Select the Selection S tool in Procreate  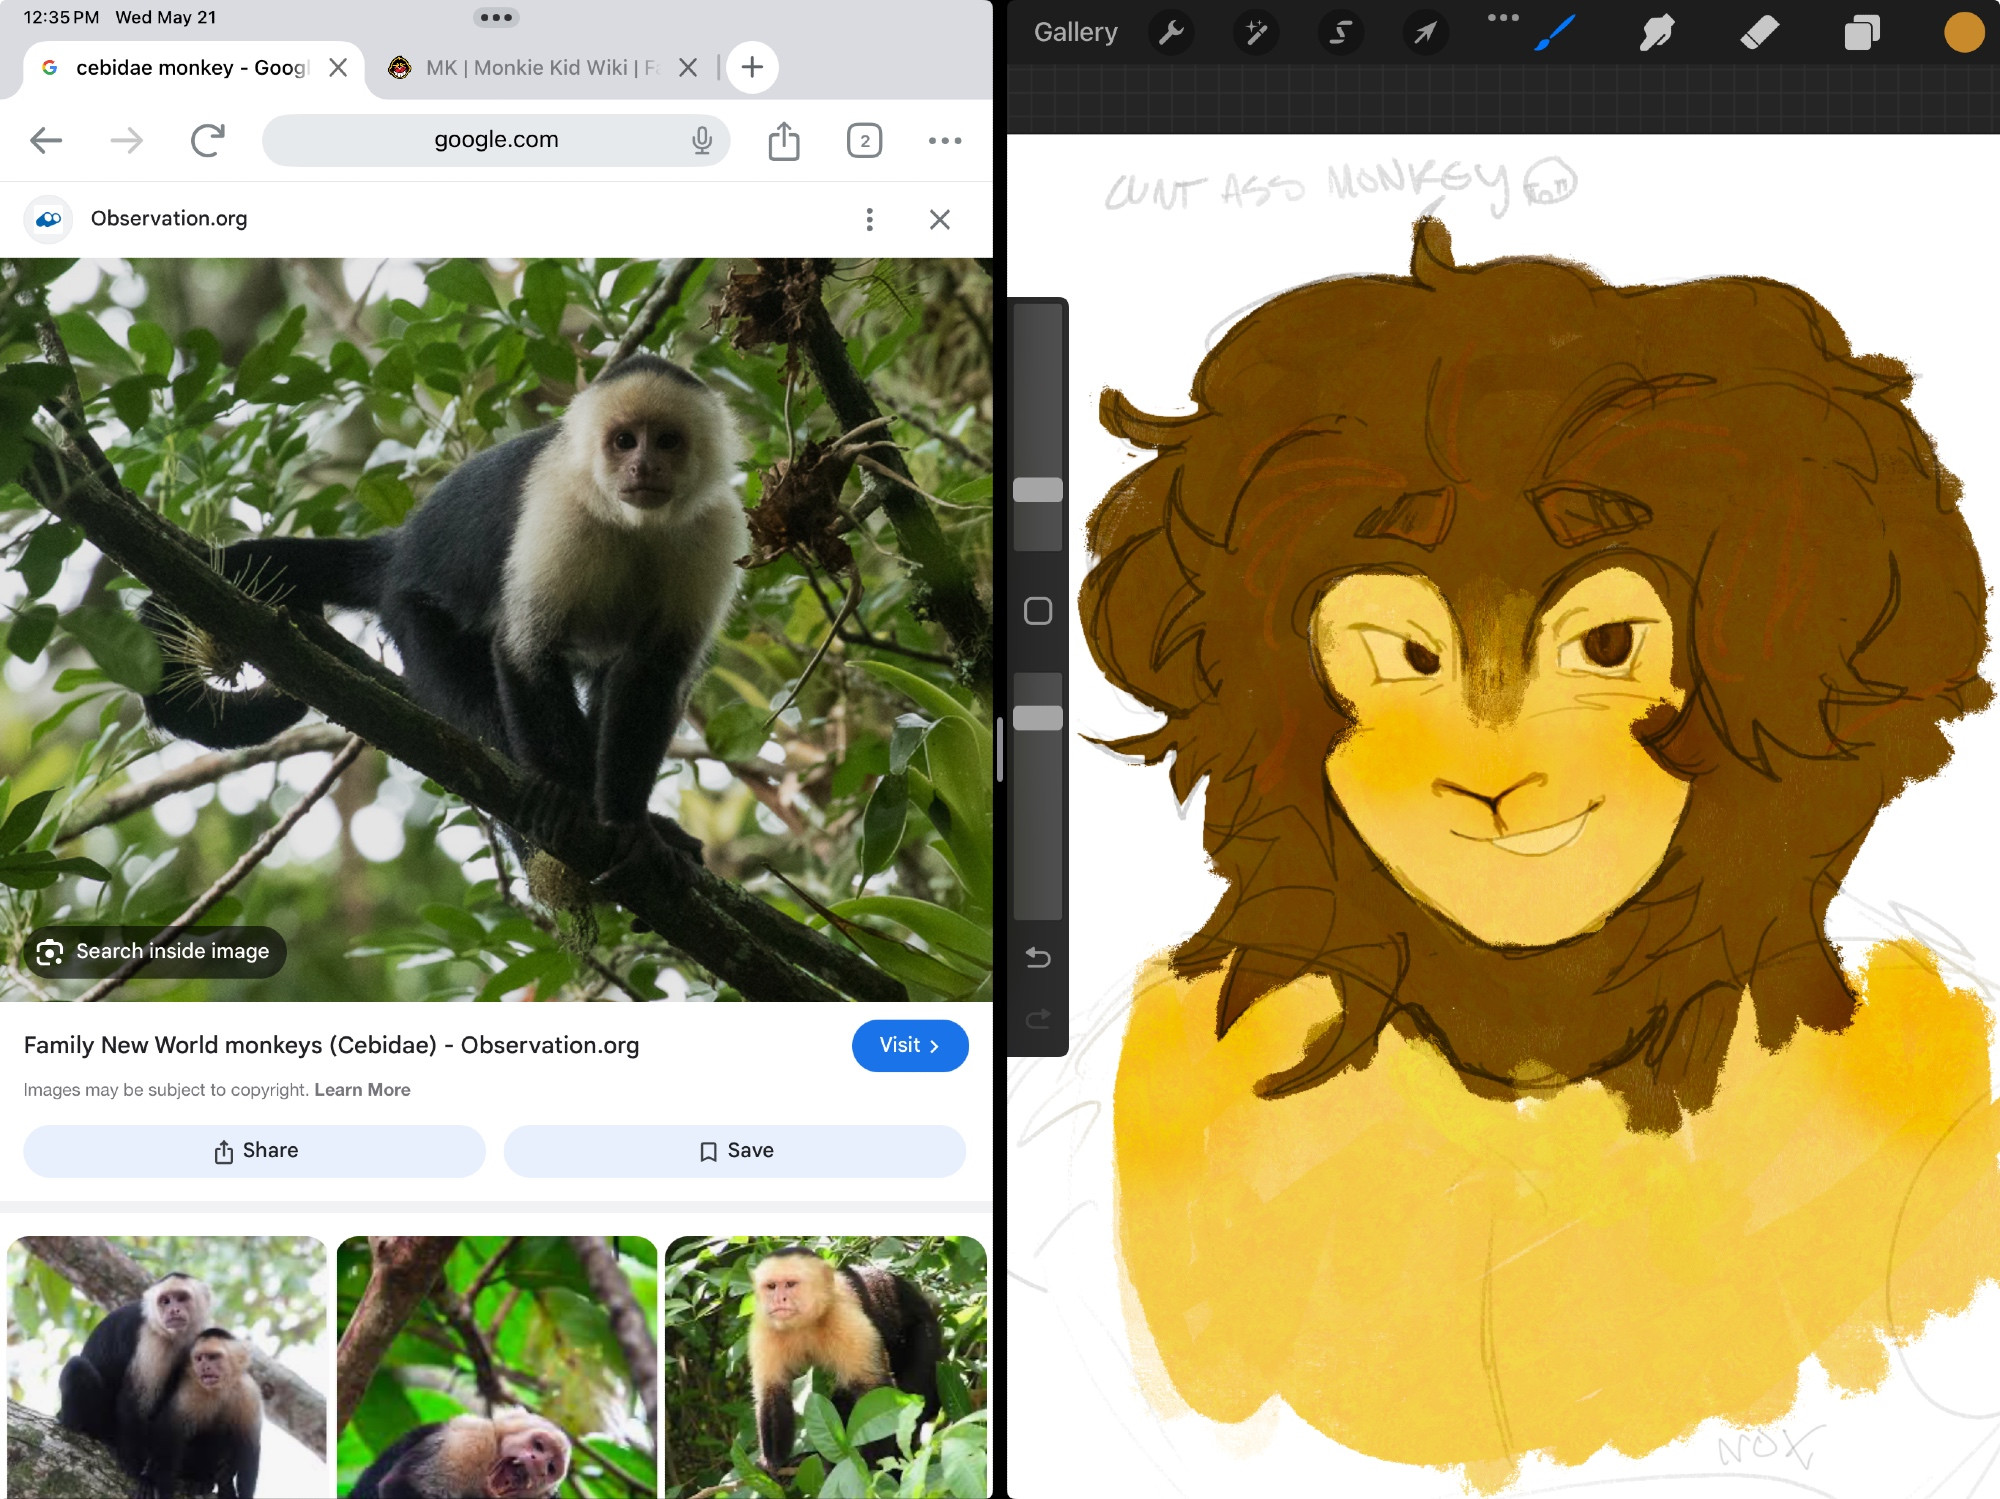pyautogui.click(x=1340, y=33)
